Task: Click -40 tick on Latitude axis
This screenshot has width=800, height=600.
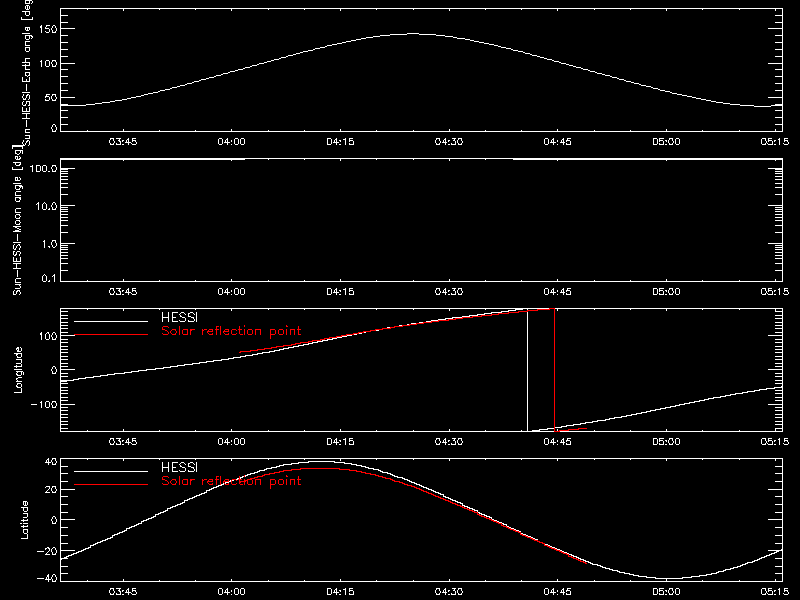Action: tap(47, 578)
